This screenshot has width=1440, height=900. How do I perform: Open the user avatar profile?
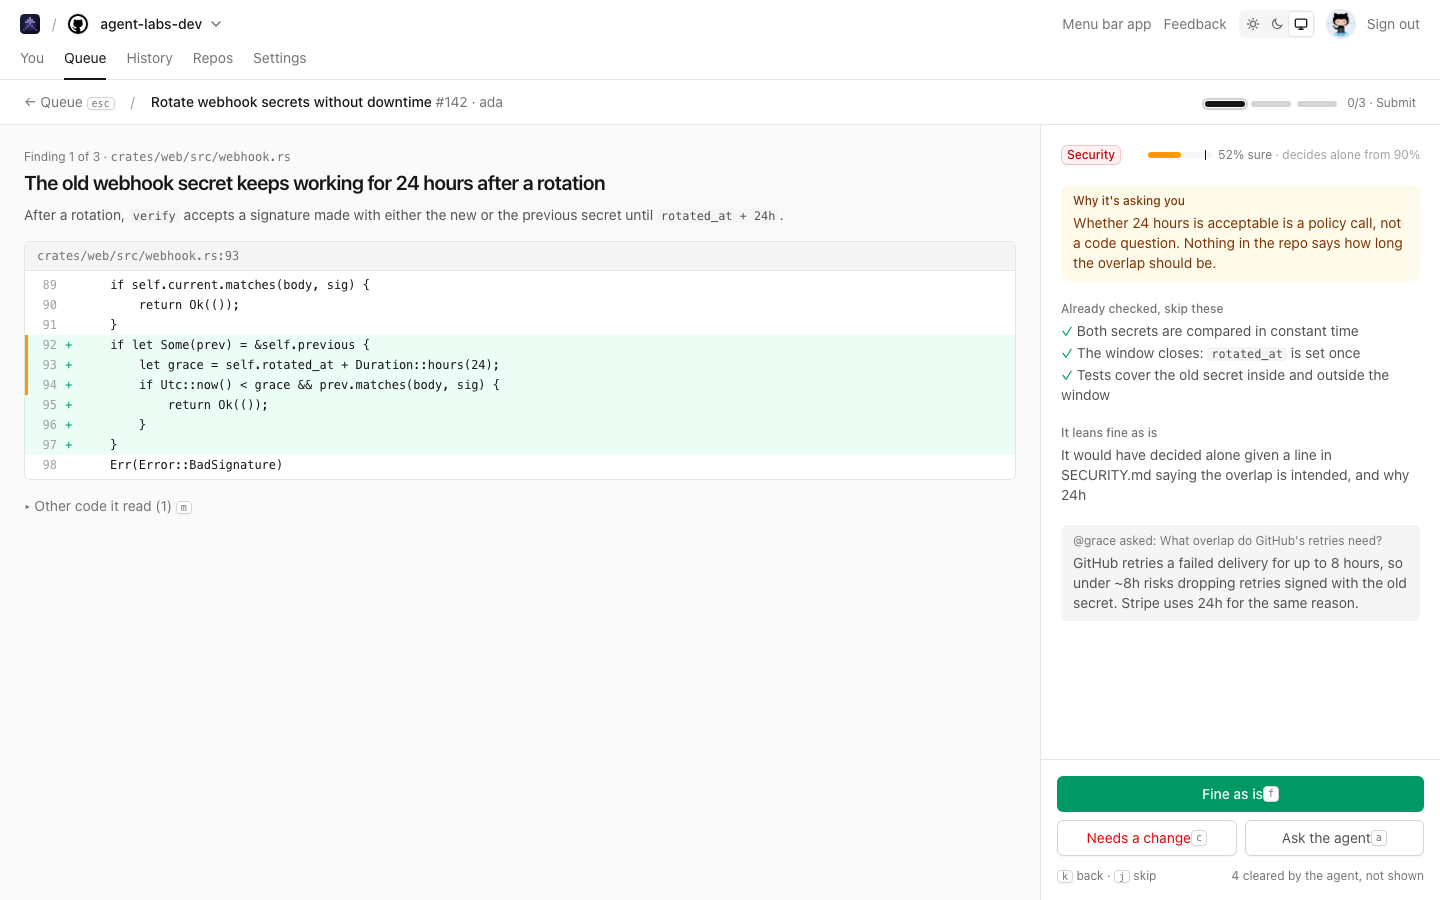pyautogui.click(x=1341, y=24)
